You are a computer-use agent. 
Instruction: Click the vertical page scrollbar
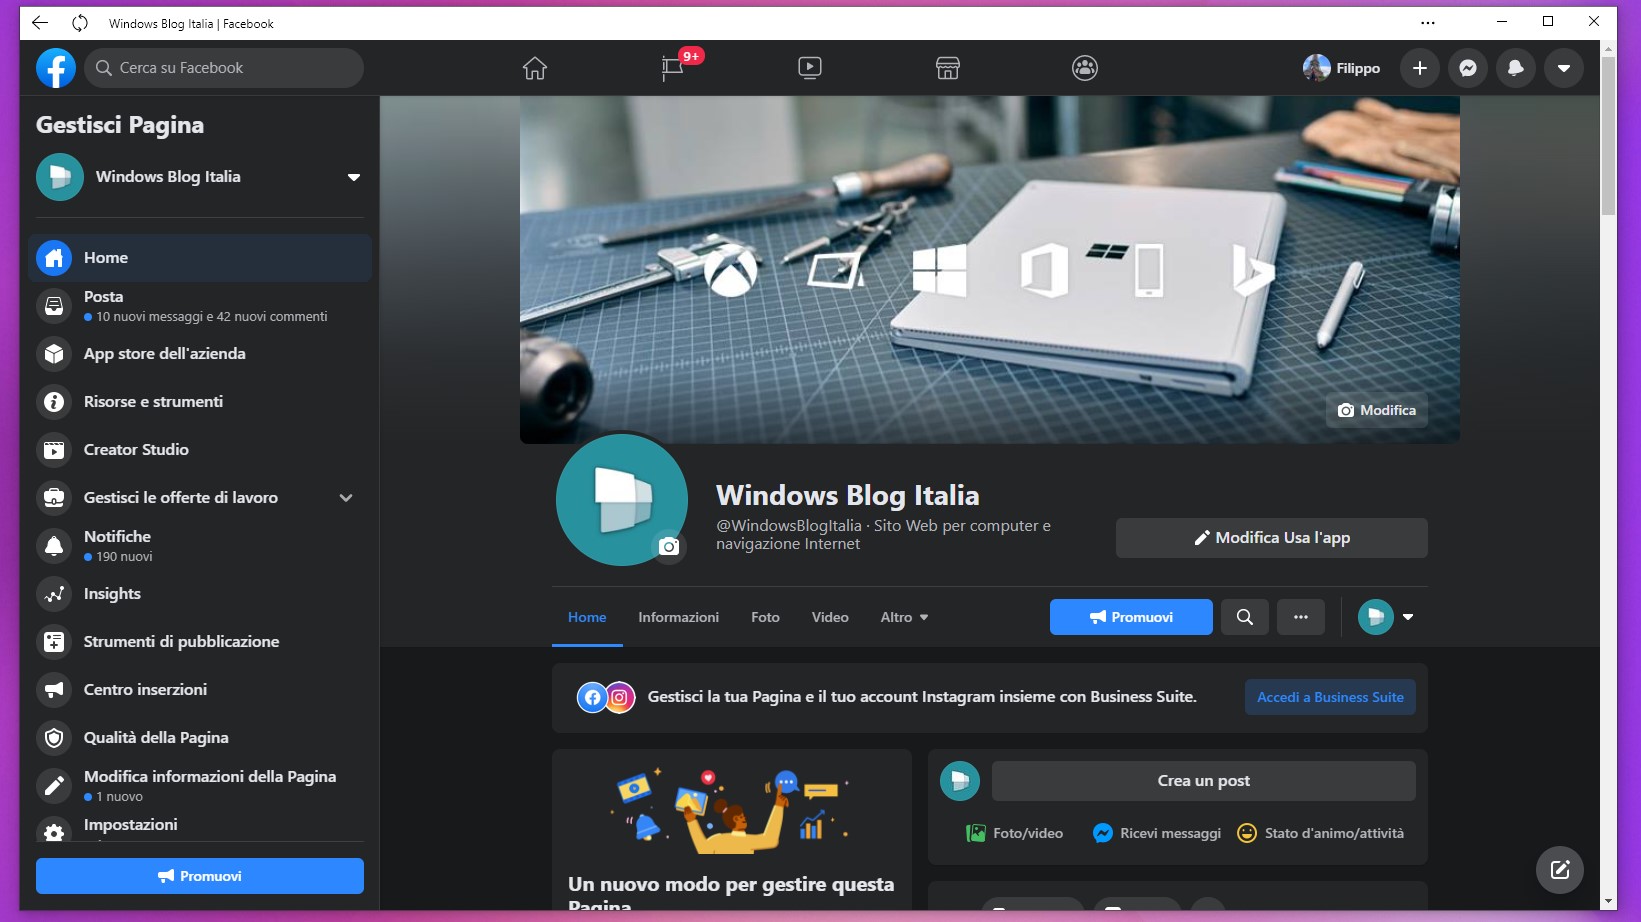pos(1608,136)
